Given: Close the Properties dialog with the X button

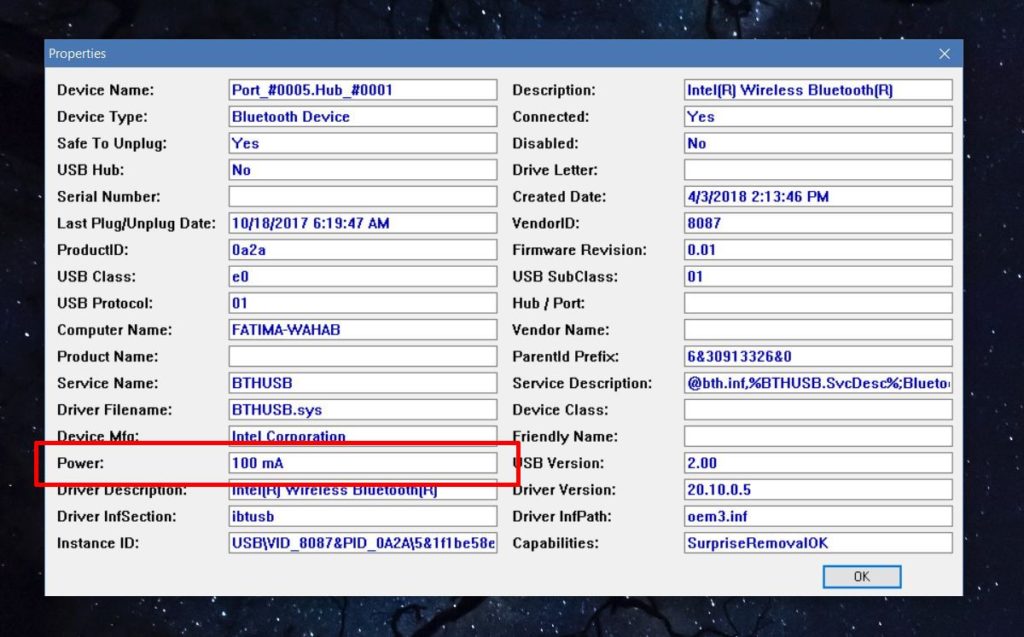Looking at the screenshot, I should (944, 53).
